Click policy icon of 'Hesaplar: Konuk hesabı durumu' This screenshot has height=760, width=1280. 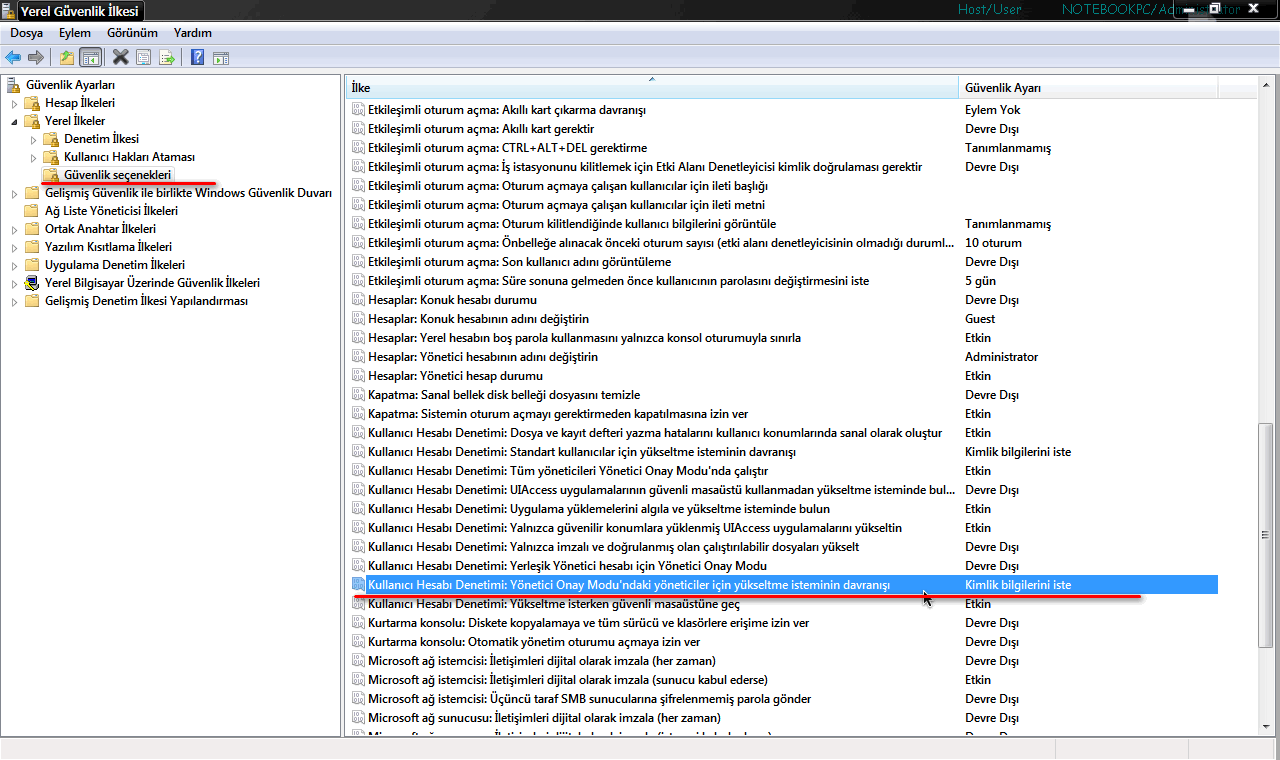point(358,300)
